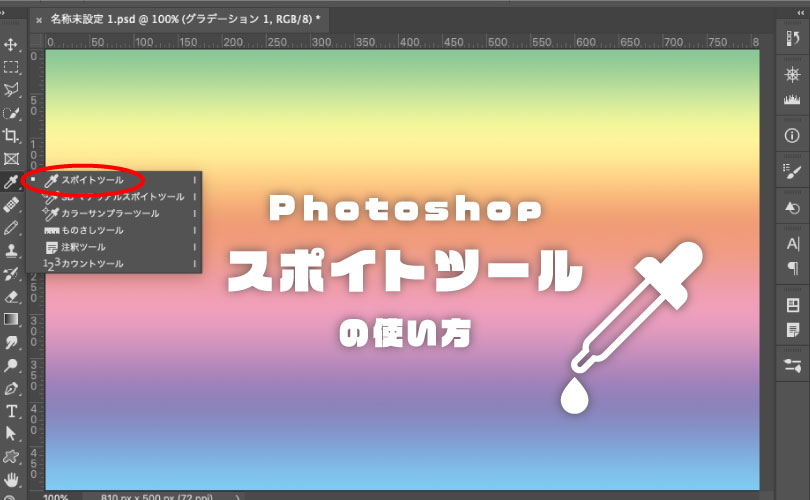
Task: Select the Quick Selection tool
Action: 11,113
